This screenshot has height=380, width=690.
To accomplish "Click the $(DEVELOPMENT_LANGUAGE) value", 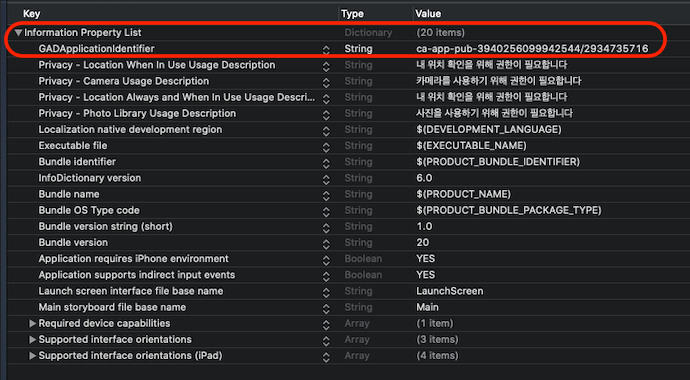I will click(x=489, y=130).
